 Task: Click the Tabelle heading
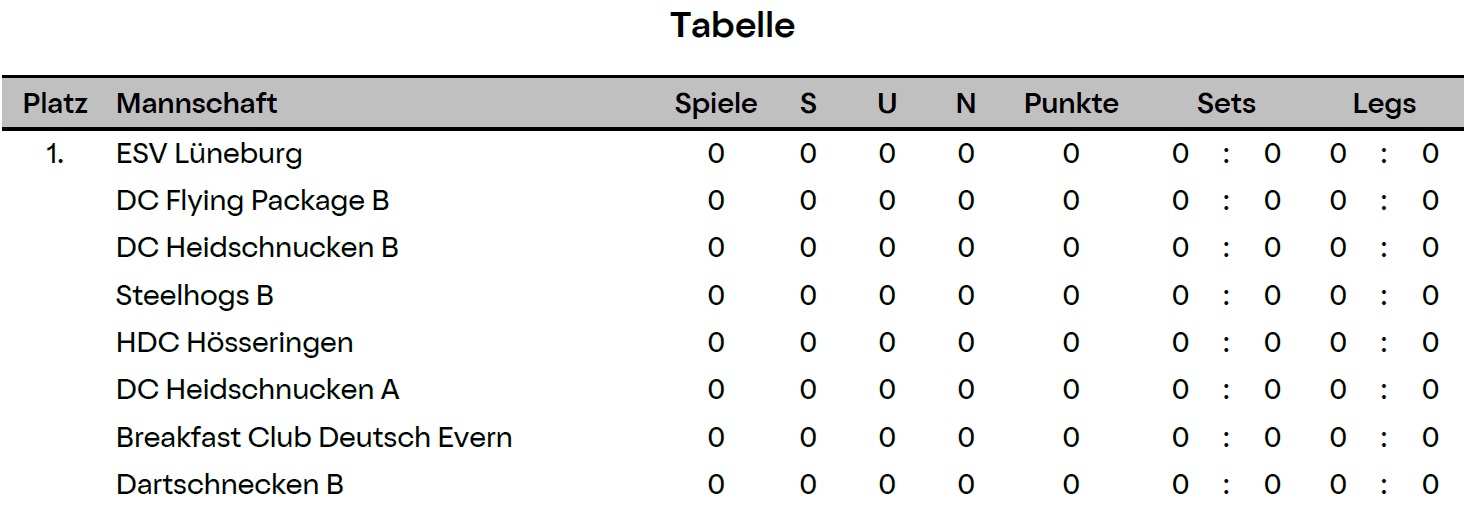tap(733, 25)
